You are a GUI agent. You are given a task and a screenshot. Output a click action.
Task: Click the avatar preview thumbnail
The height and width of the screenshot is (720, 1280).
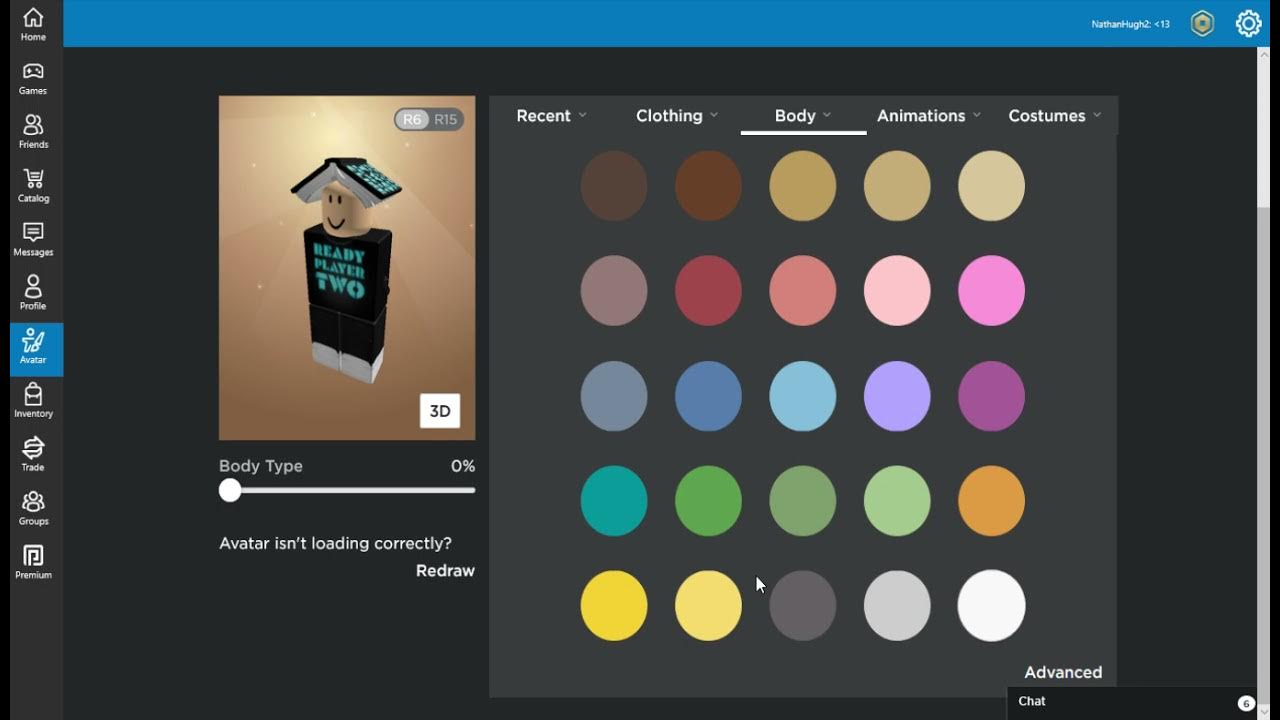point(347,268)
